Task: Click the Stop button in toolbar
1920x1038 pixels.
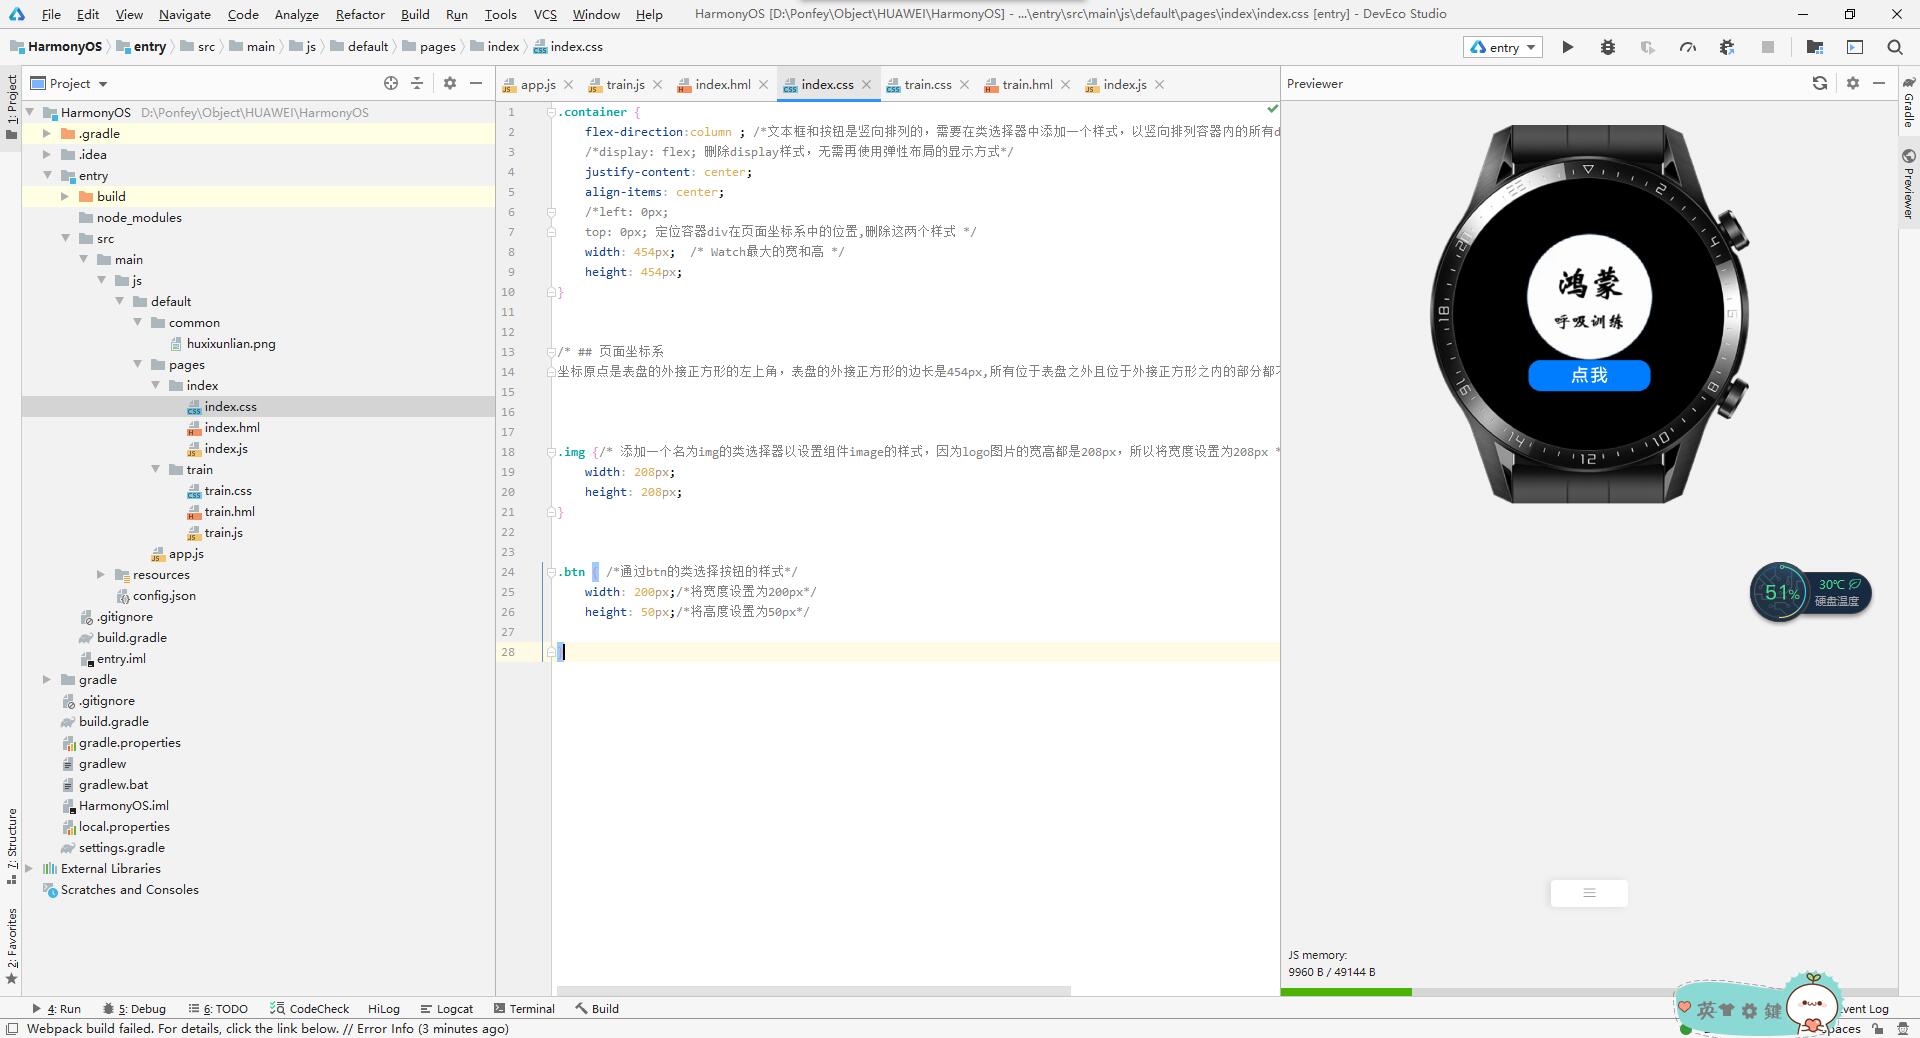Action: [1767, 47]
